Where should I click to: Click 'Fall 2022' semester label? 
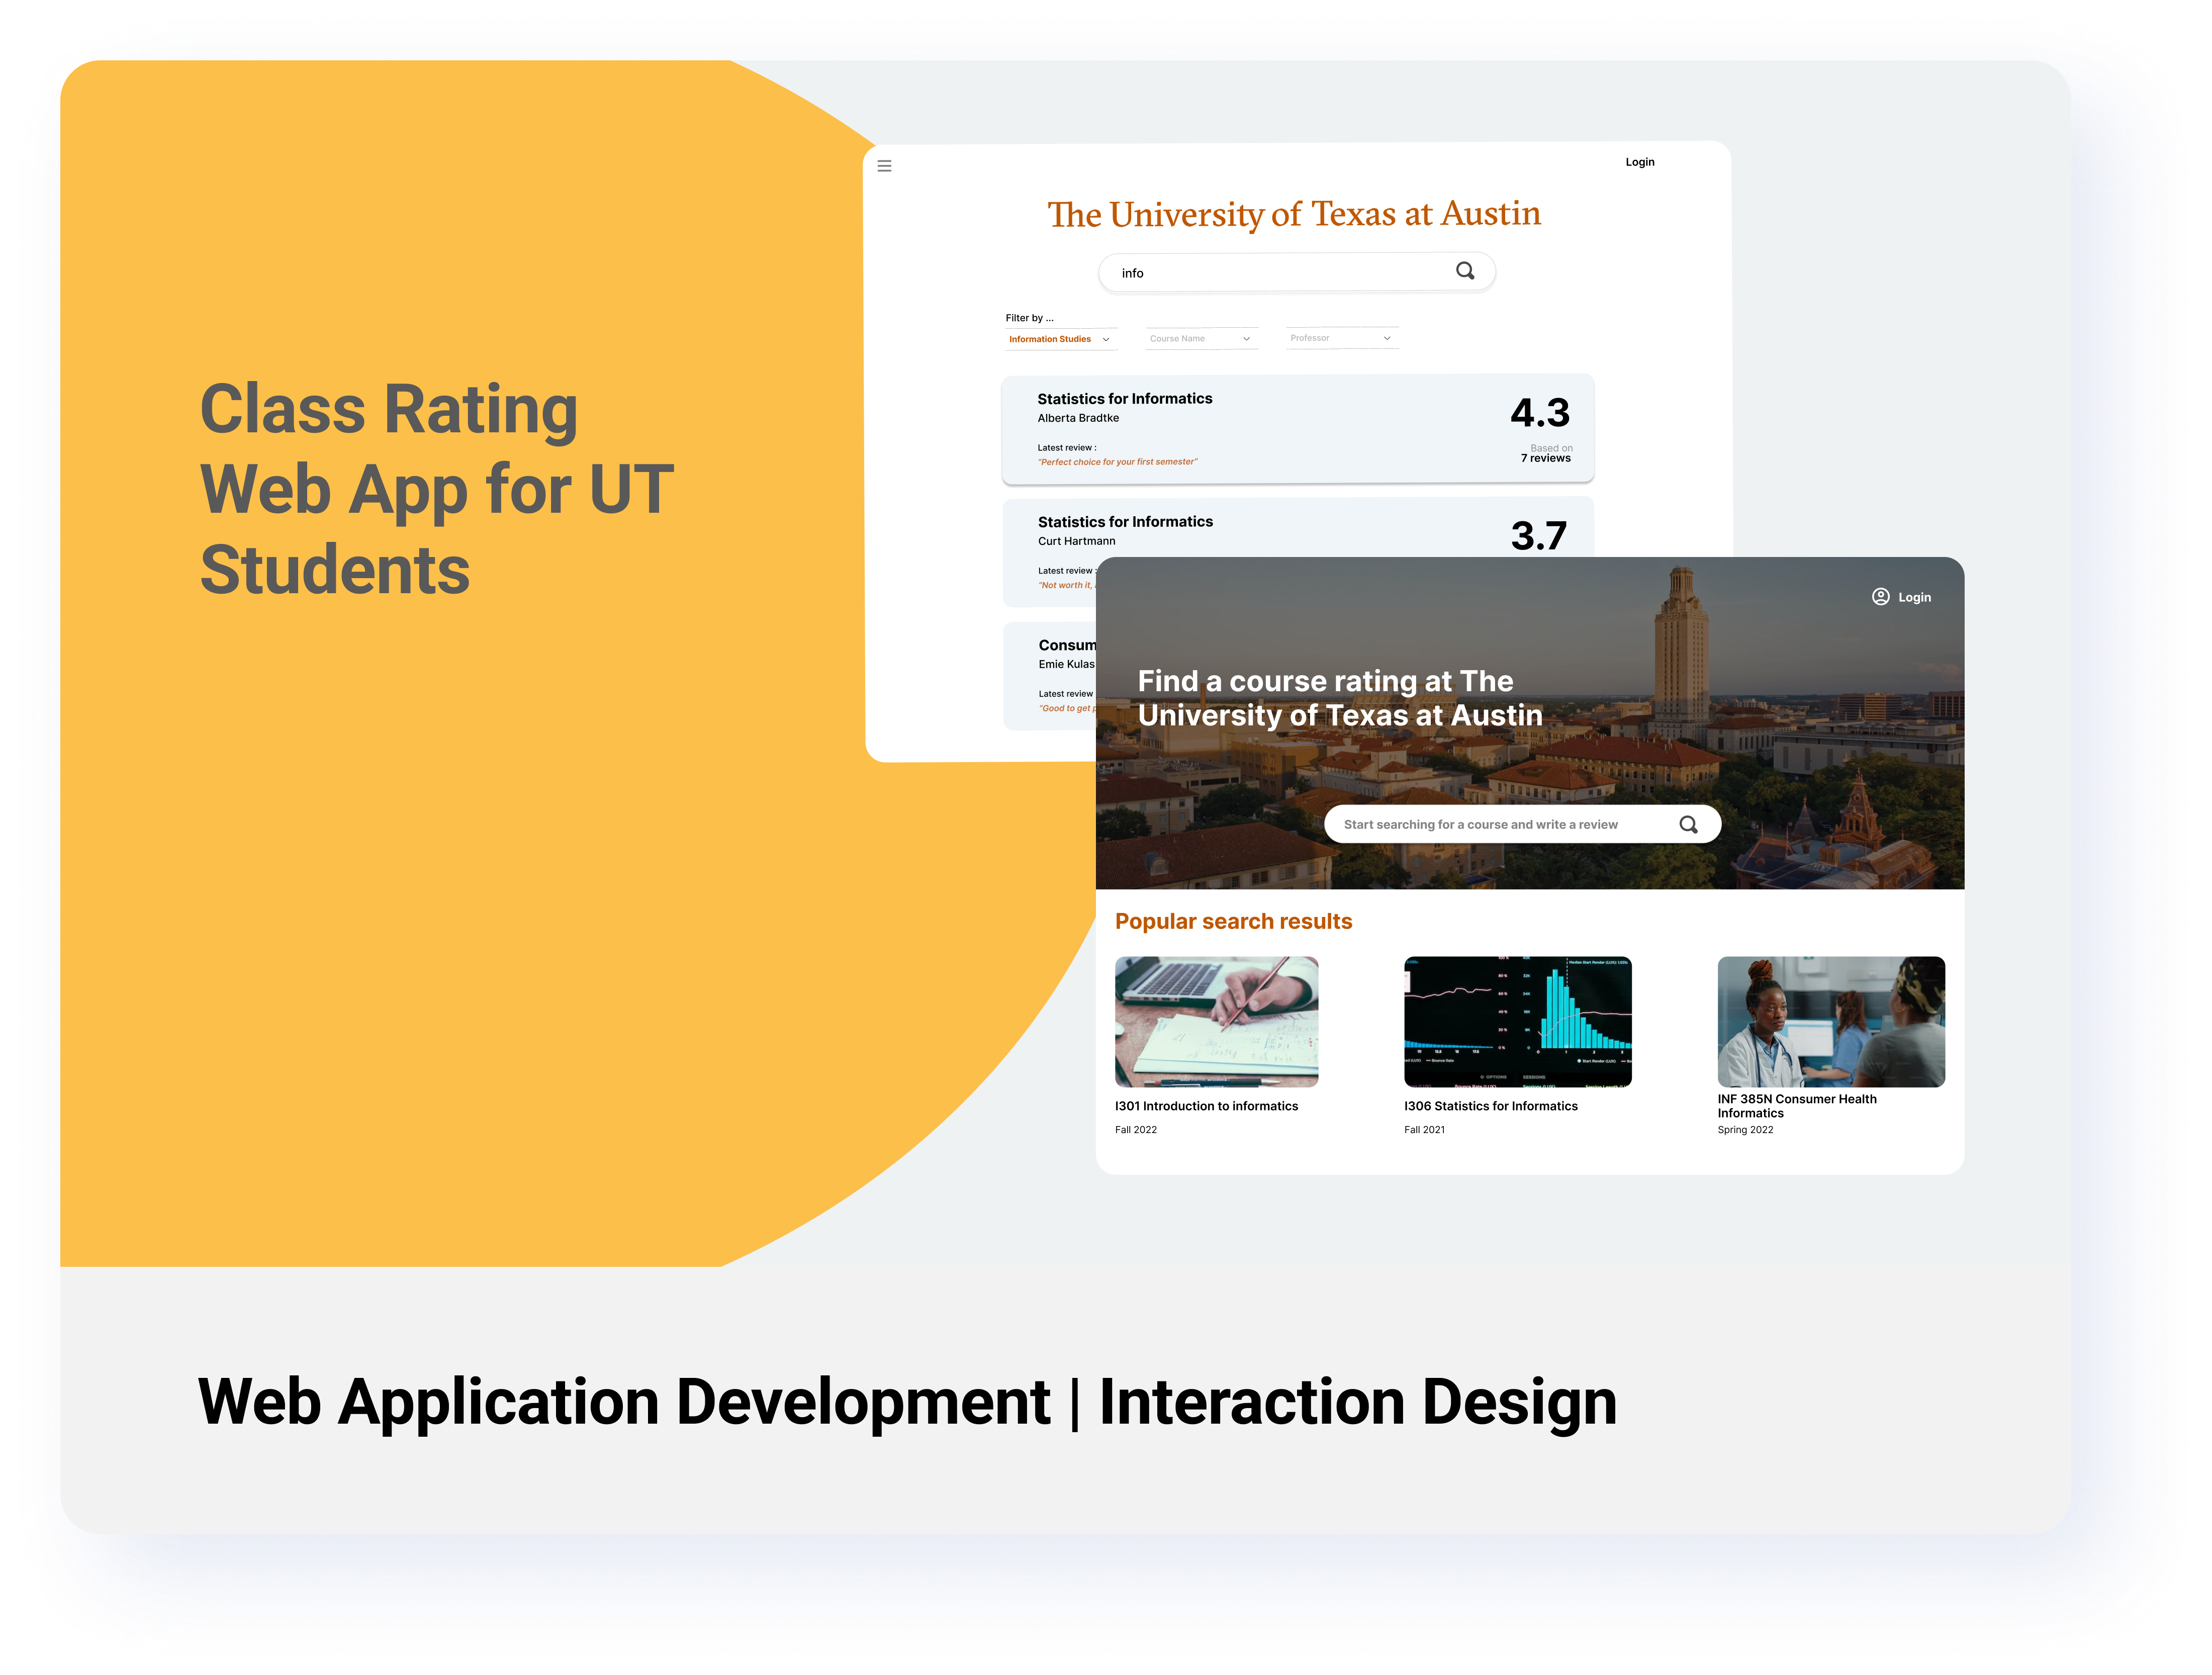1136,1130
